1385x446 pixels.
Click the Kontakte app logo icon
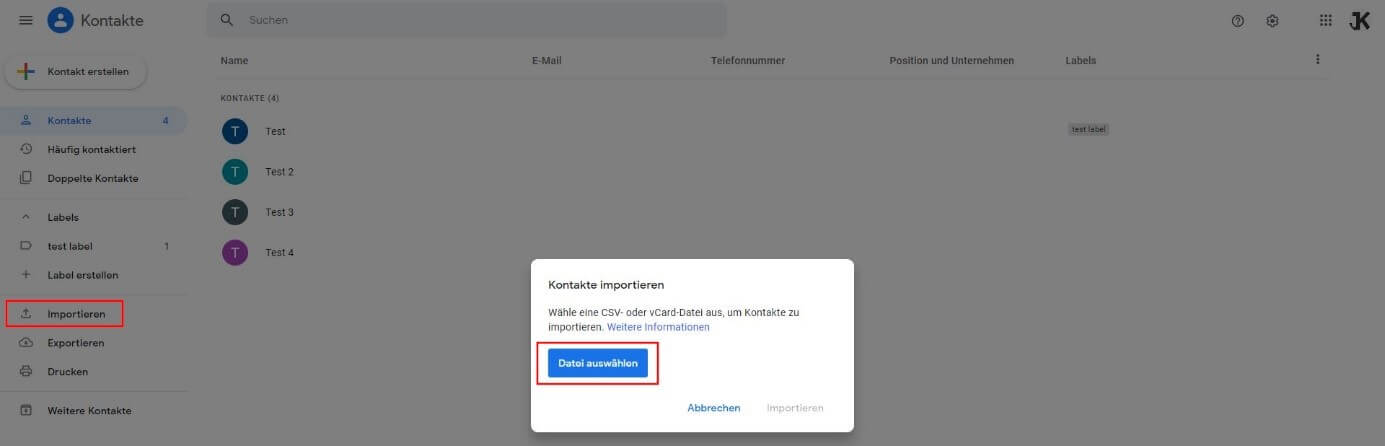[x=60, y=20]
